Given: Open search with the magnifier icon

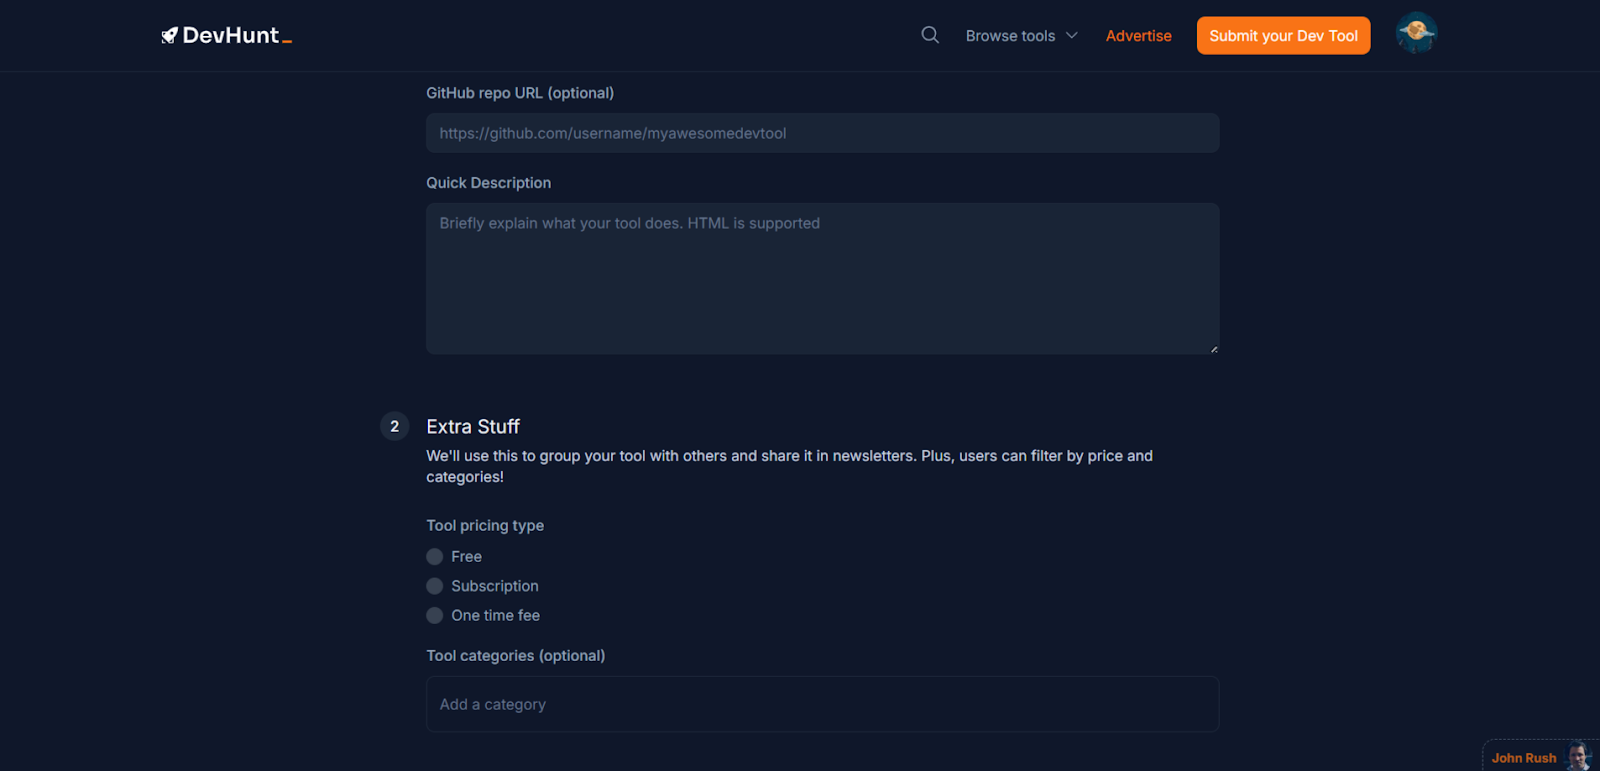Looking at the screenshot, I should 930,35.
